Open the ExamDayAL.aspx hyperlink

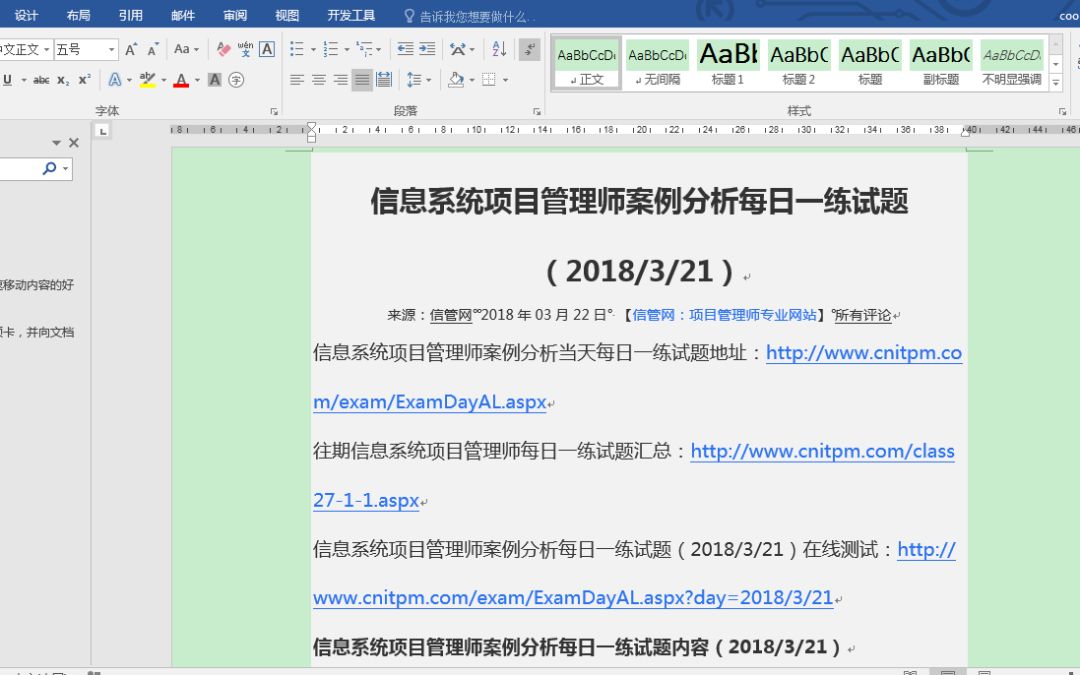coord(430,402)
